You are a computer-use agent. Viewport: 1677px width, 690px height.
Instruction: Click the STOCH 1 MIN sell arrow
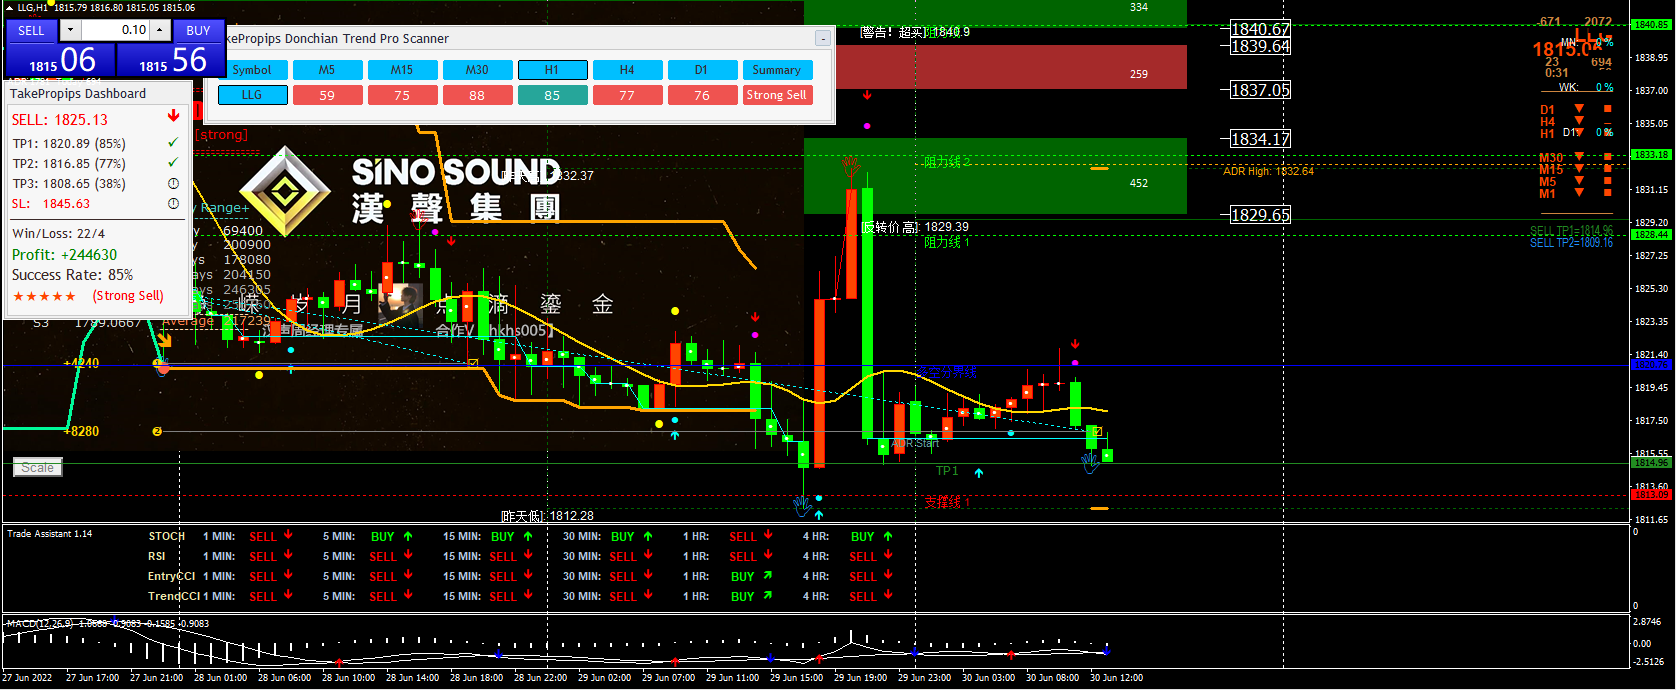[288, 535]
